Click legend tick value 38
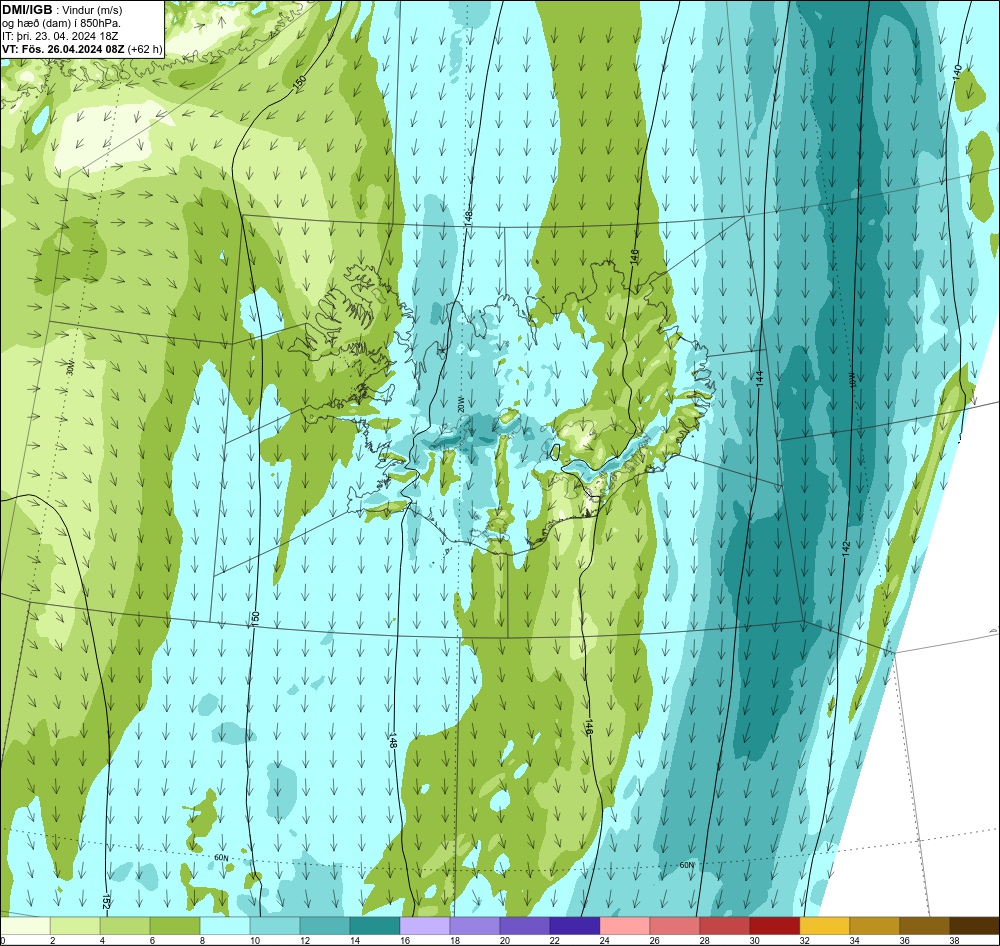Screen dimensions: 1000x946 click(x=954, y=940)
